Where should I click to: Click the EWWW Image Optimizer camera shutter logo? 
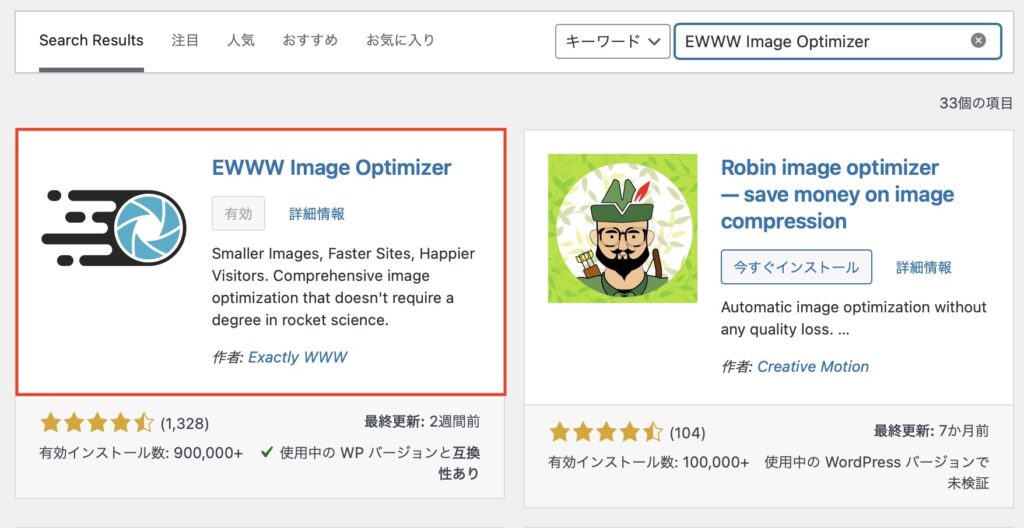114,227
